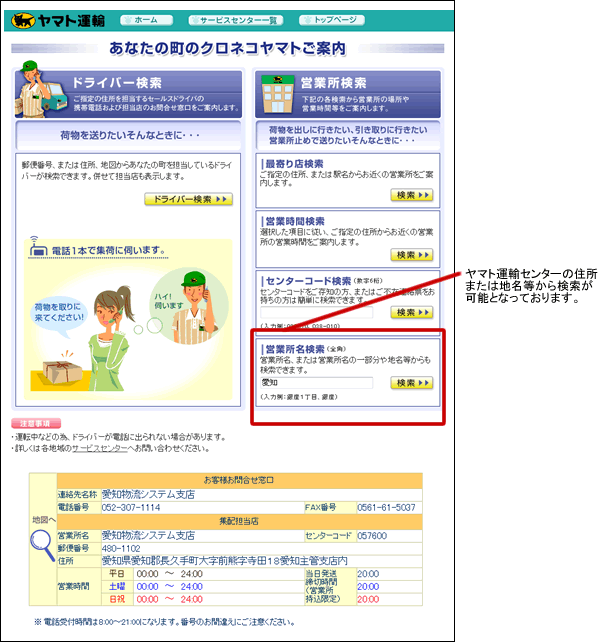
Task: Click the building icon beside 営業所検索
Action: 278,94
